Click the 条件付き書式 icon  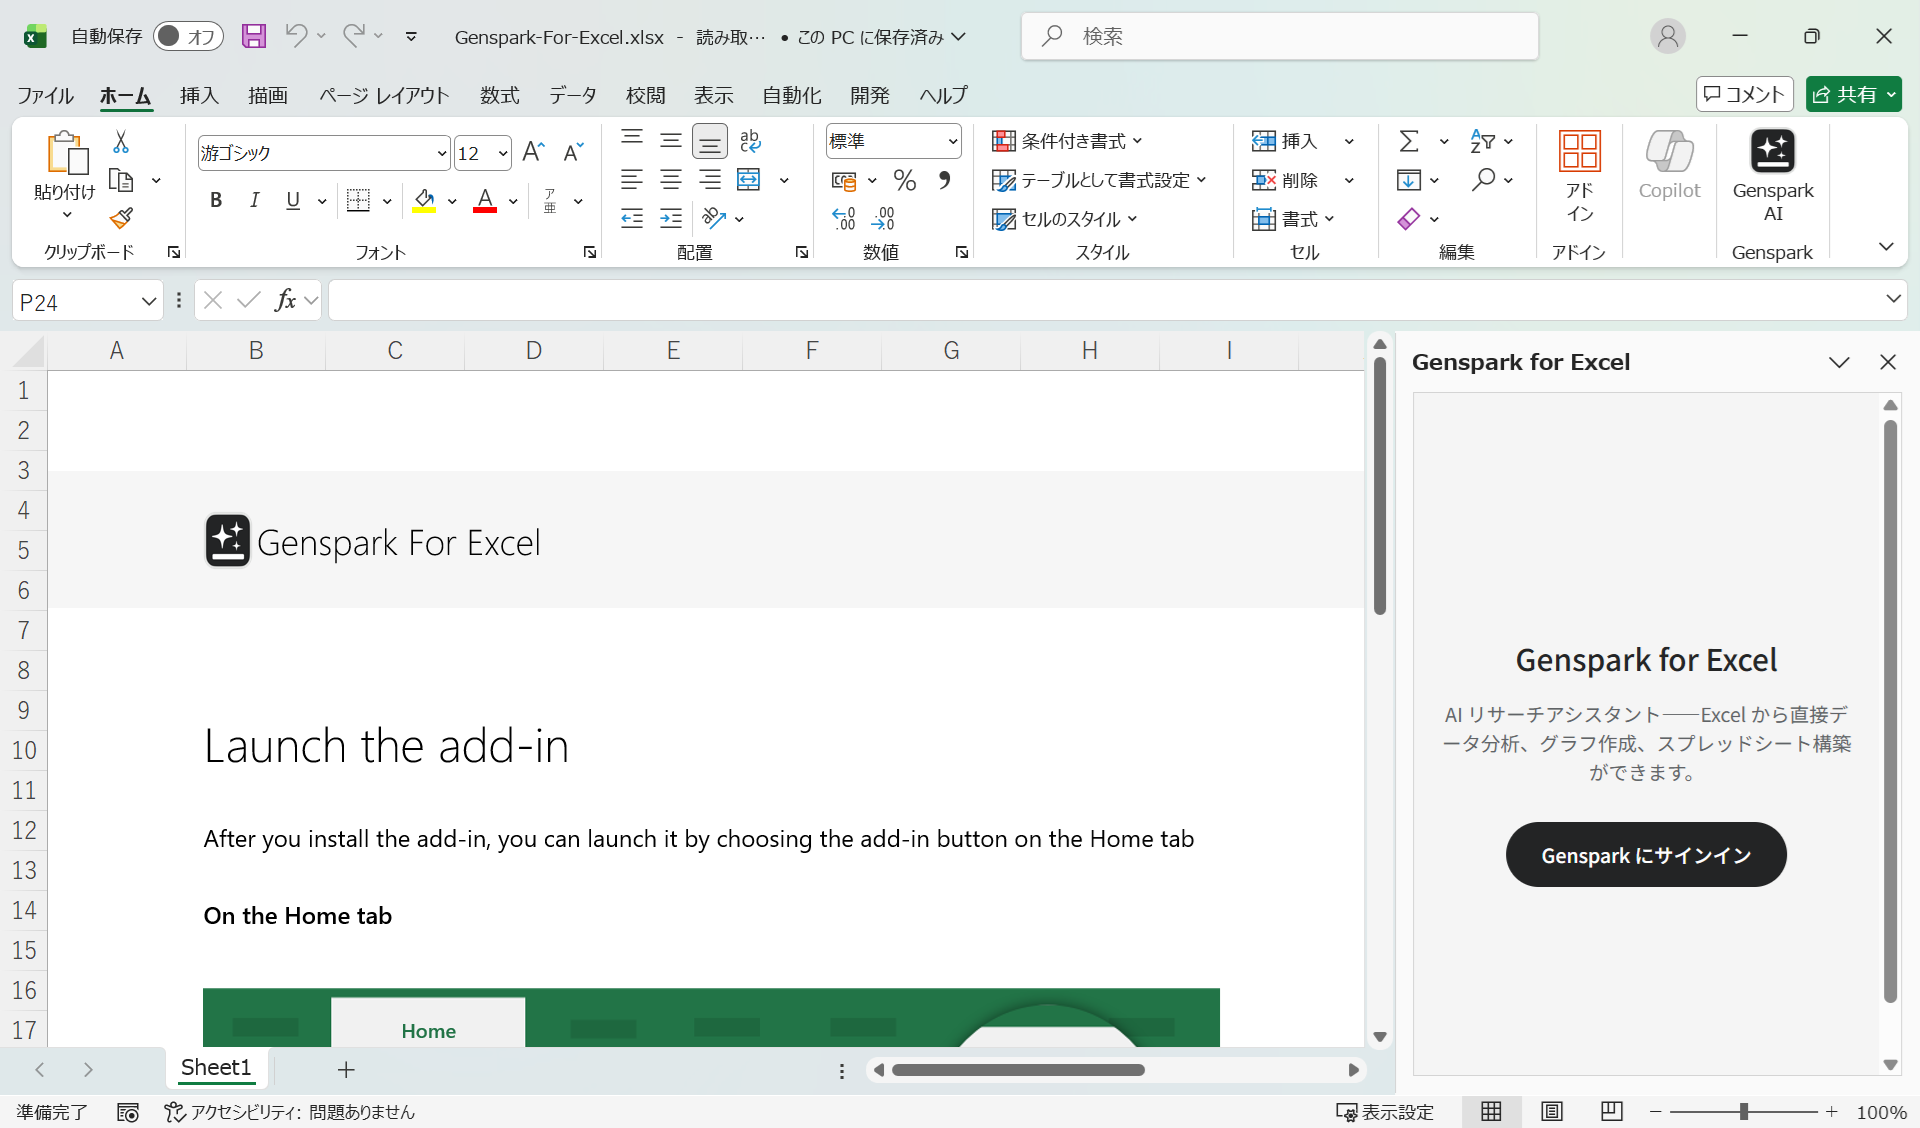1003,141
